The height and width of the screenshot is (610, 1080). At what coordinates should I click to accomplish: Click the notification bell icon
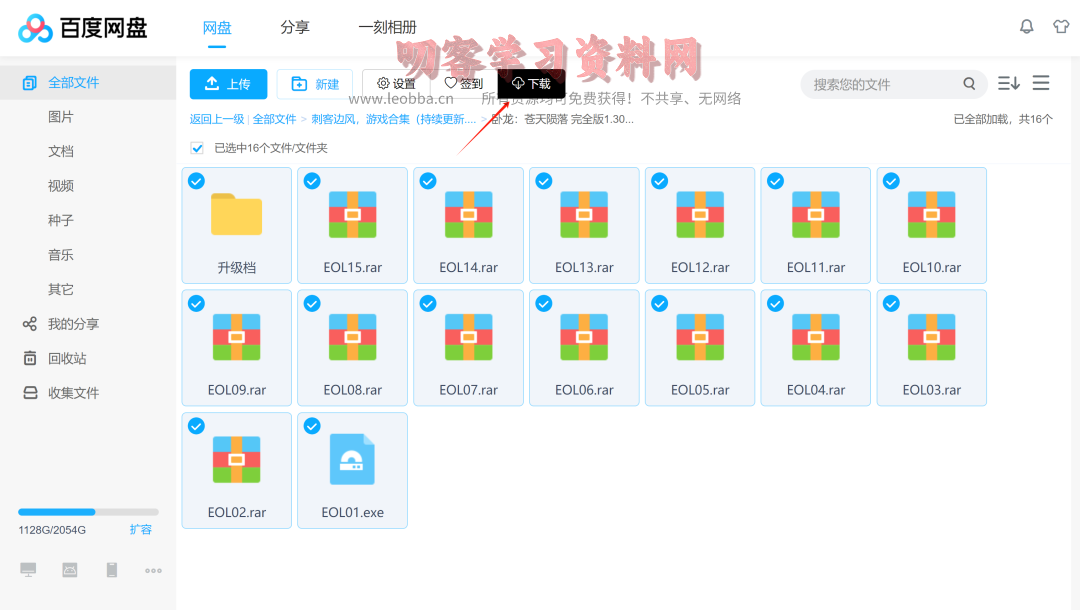click(x=1026, y=27)
